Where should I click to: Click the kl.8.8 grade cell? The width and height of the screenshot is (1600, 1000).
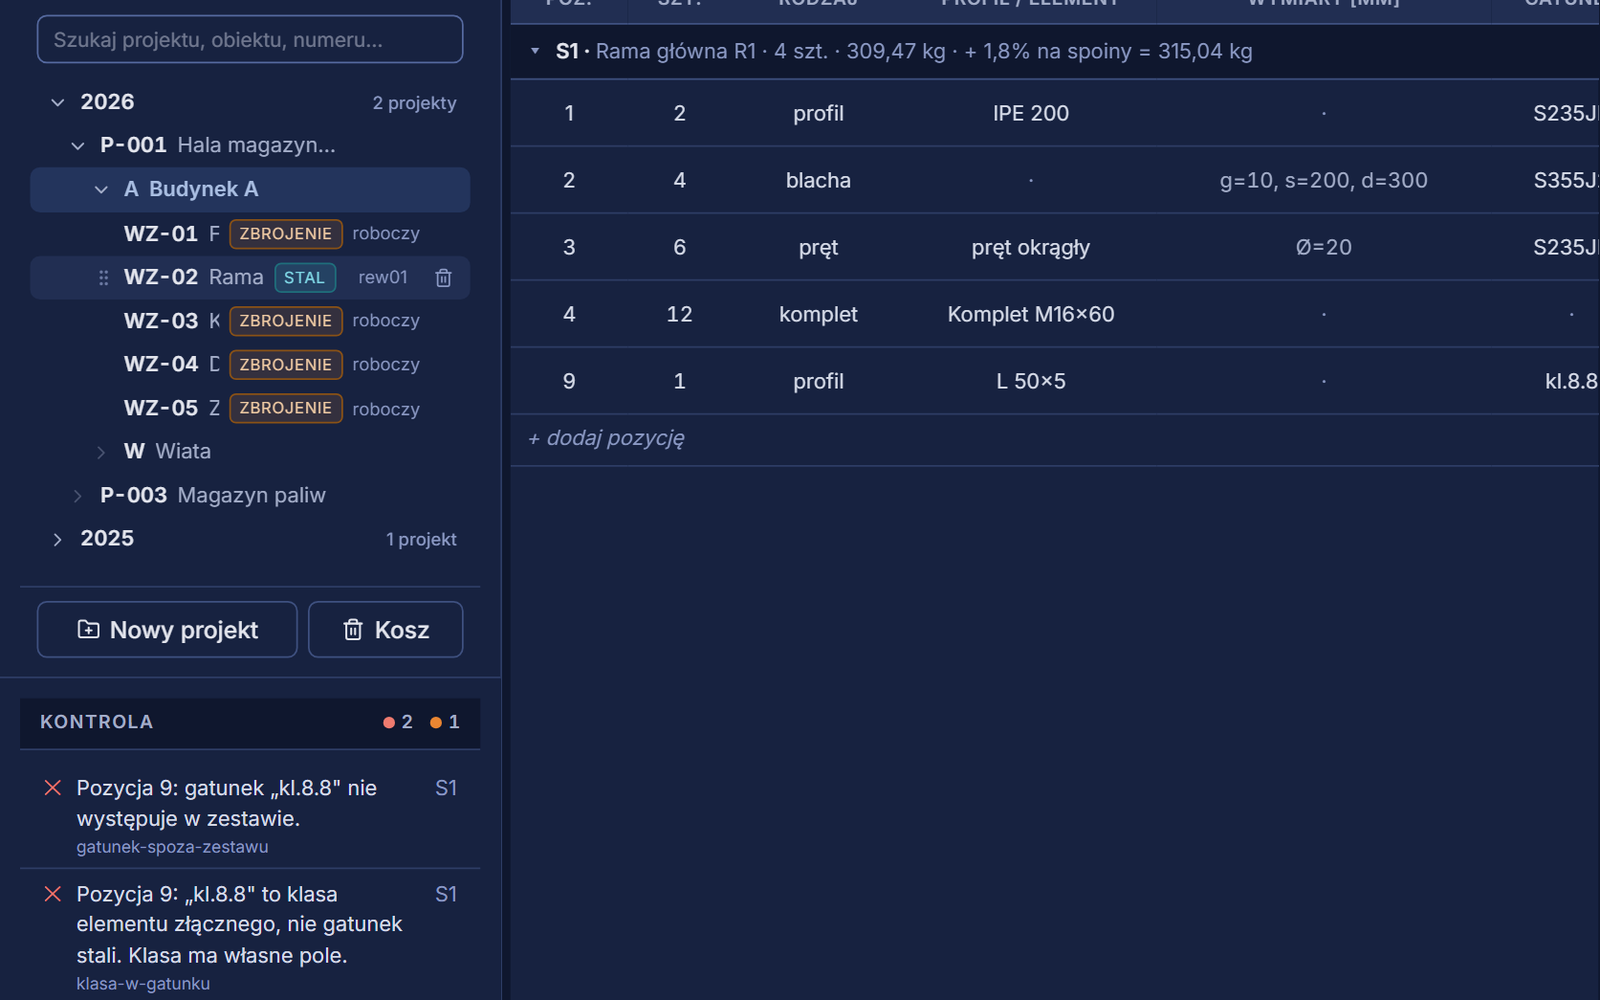pyautogui.click(x=1571, y=381)
